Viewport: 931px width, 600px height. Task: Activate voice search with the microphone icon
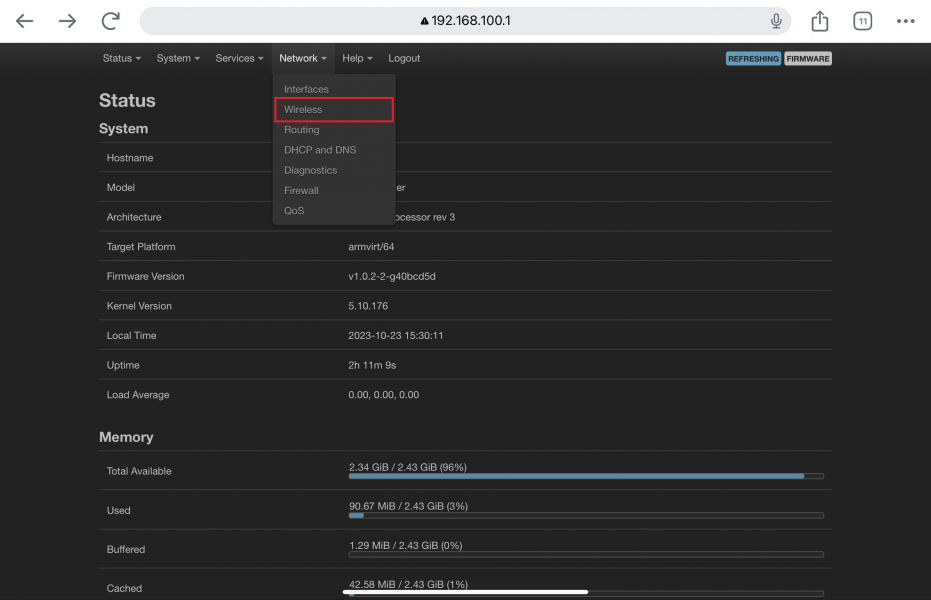pos(776,20)
